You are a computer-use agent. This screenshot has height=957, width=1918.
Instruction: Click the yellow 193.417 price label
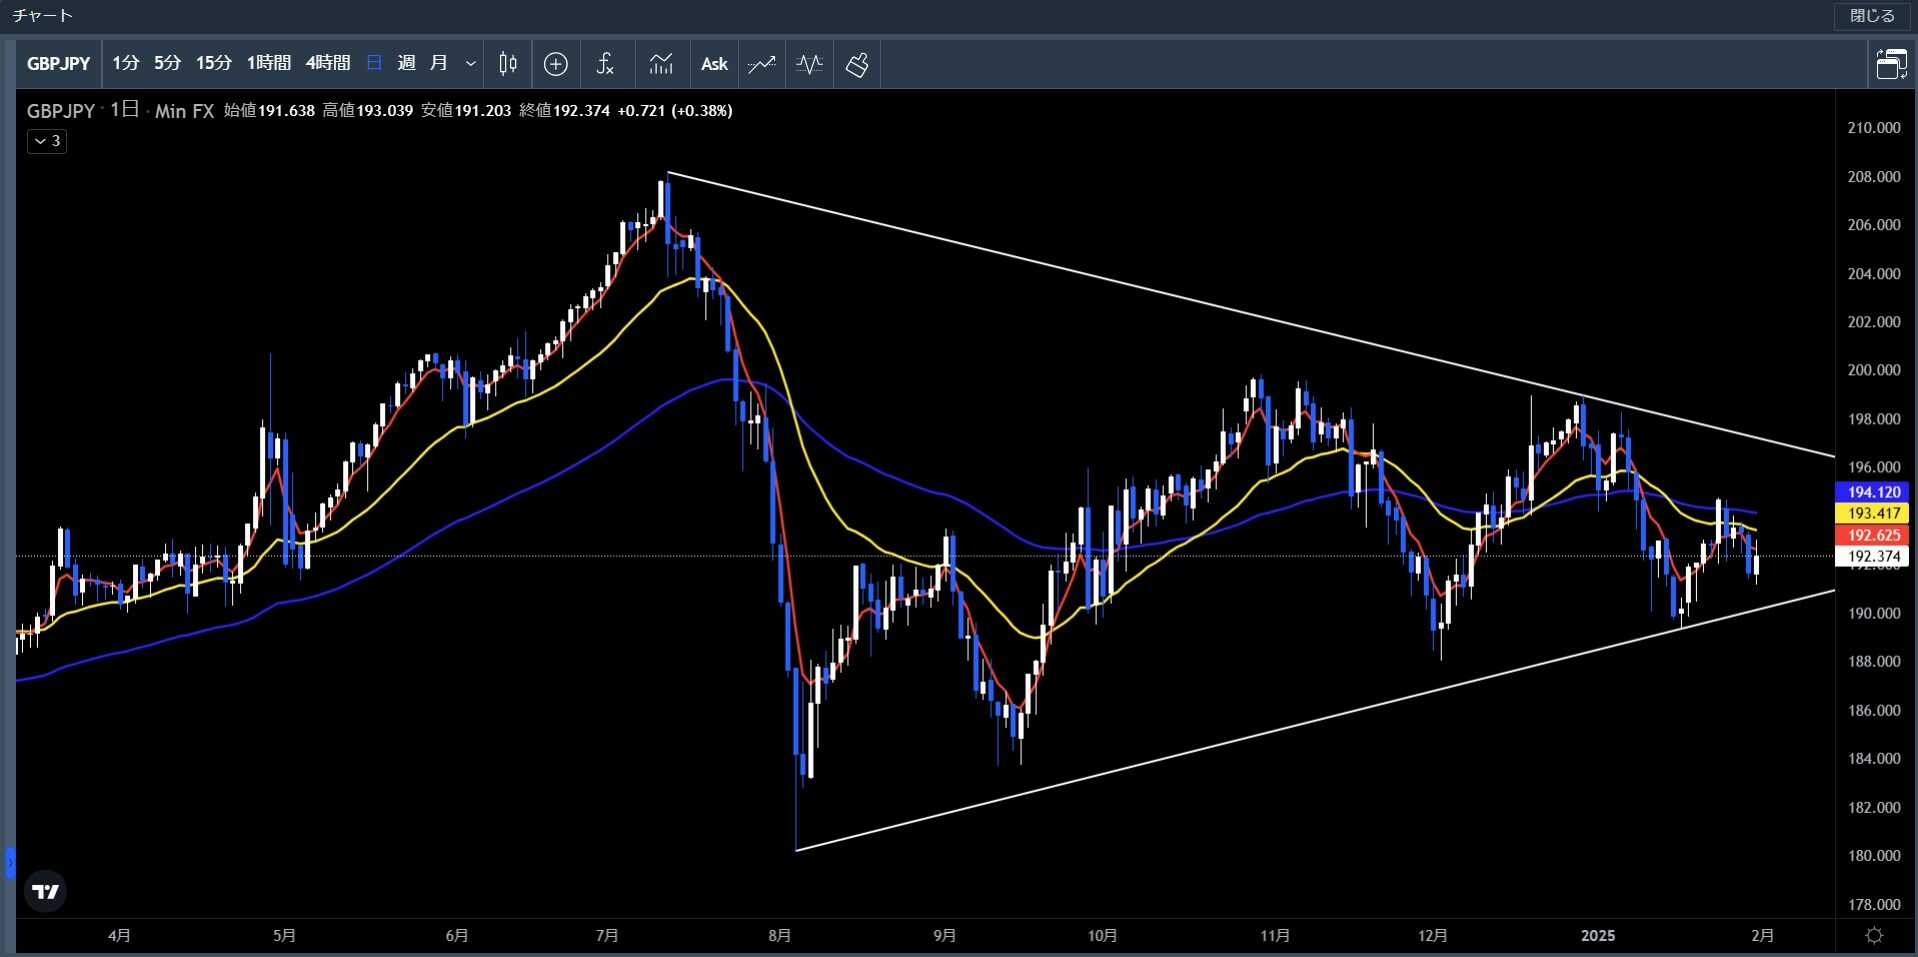(x=1873, y=513)
